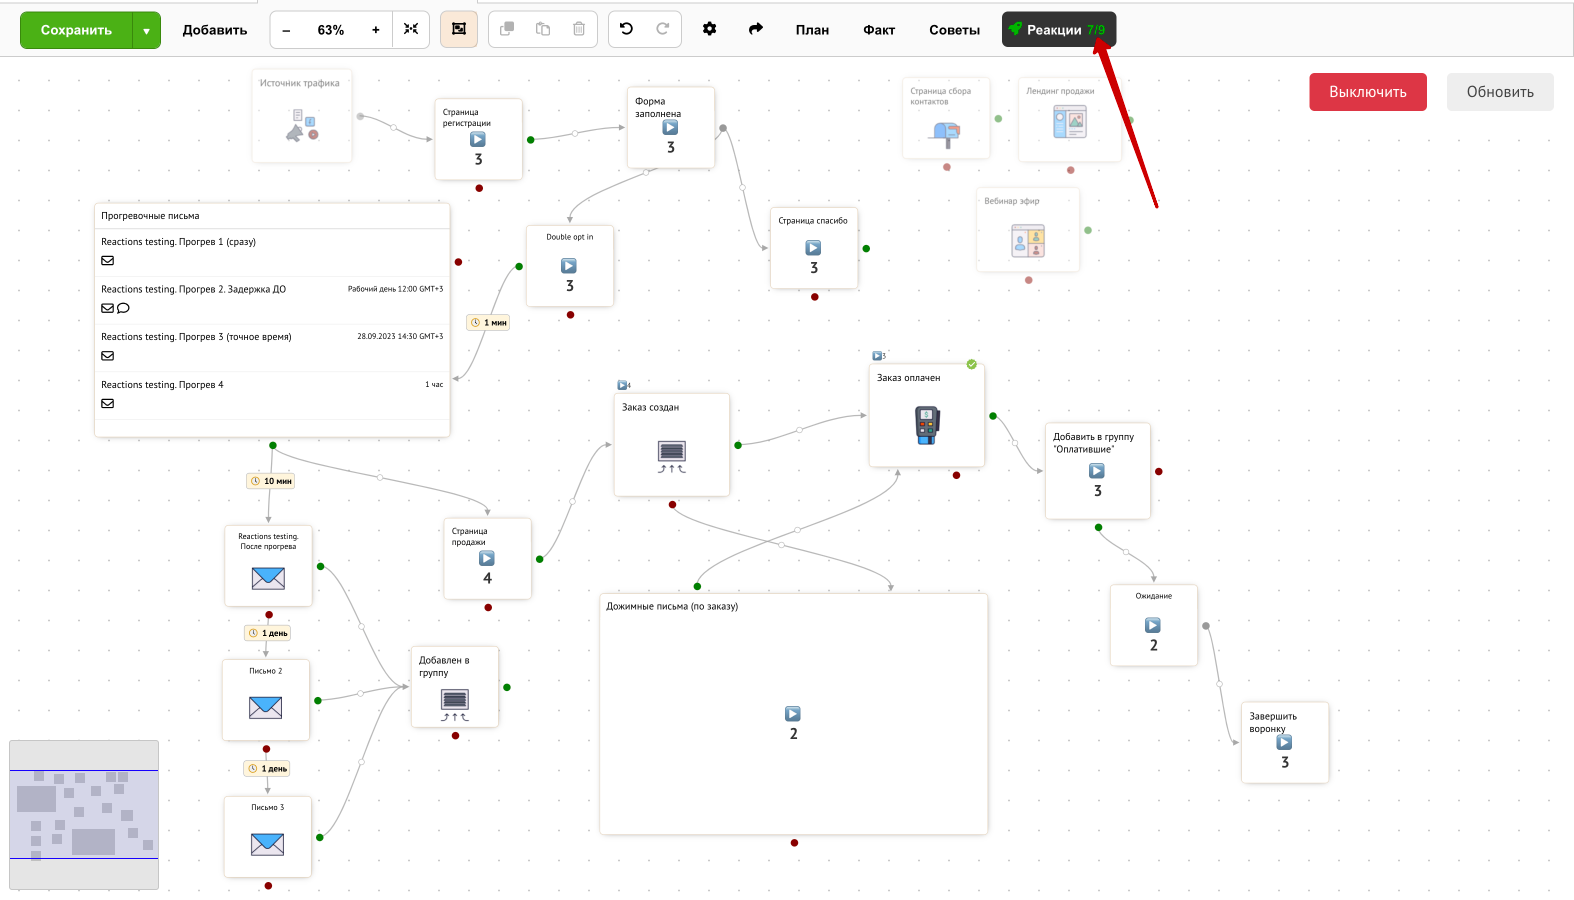Click the Заказ оплачен payment terminal icon
1574x900 pixels.
(927, 425)
